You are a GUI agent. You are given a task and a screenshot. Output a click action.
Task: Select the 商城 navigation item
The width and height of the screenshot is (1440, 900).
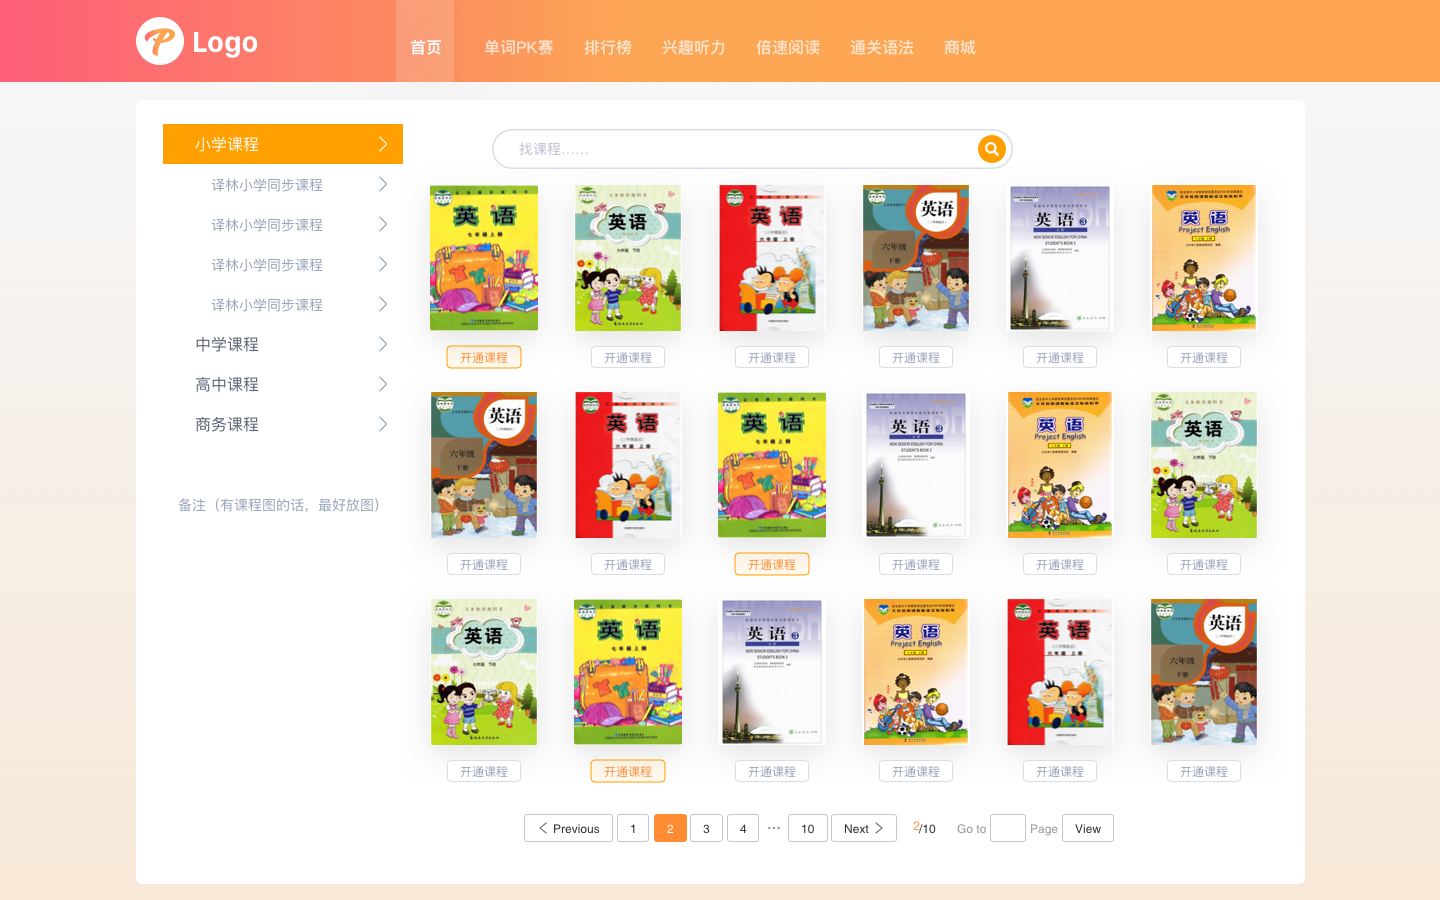click(958, 47)
